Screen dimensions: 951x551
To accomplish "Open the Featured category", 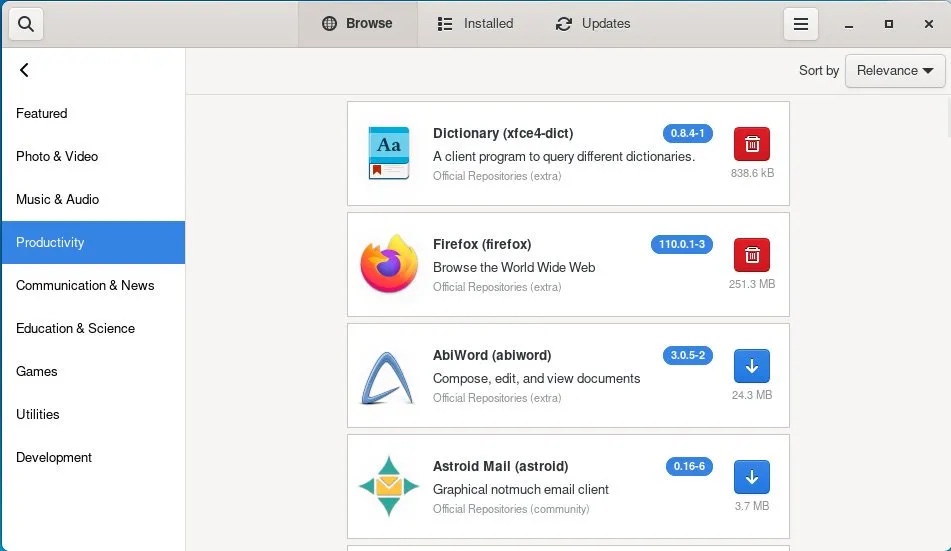I will (x=42, y=114).
